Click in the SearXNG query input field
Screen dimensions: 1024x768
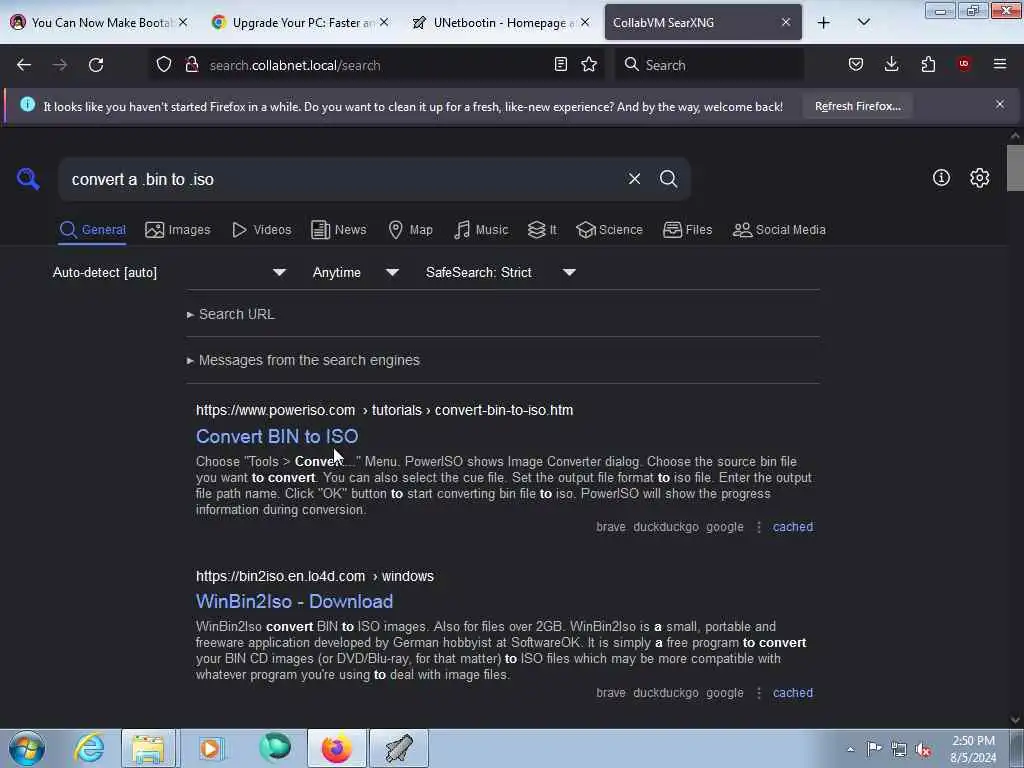343,179
